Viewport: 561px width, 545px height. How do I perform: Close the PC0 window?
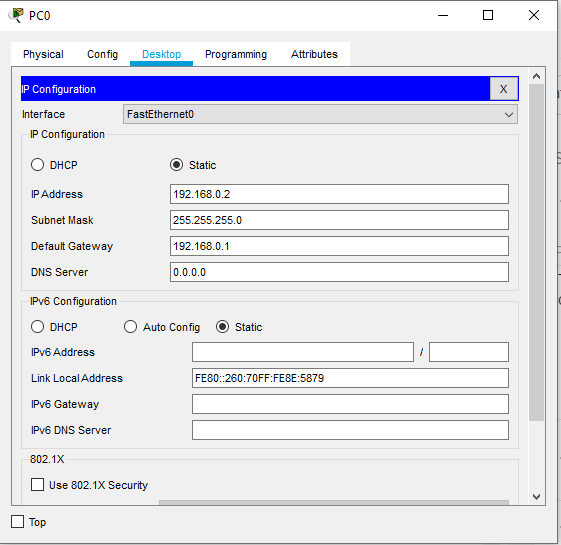pos(534,15)
